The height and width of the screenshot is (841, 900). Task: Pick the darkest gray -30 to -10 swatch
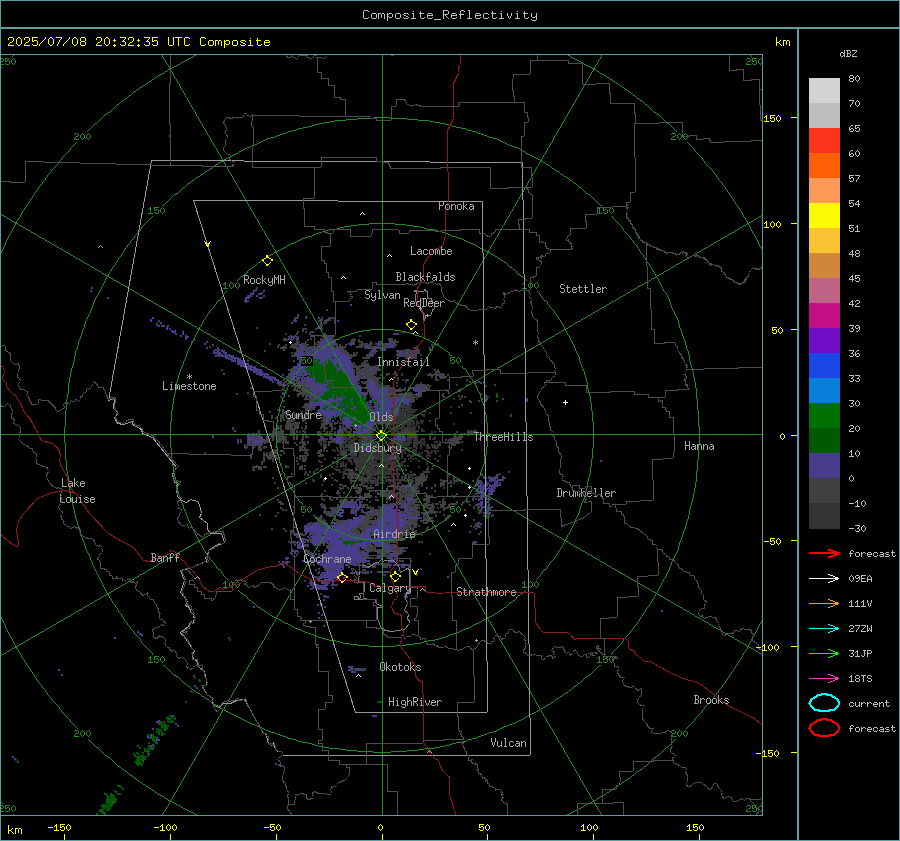[824, 516]
